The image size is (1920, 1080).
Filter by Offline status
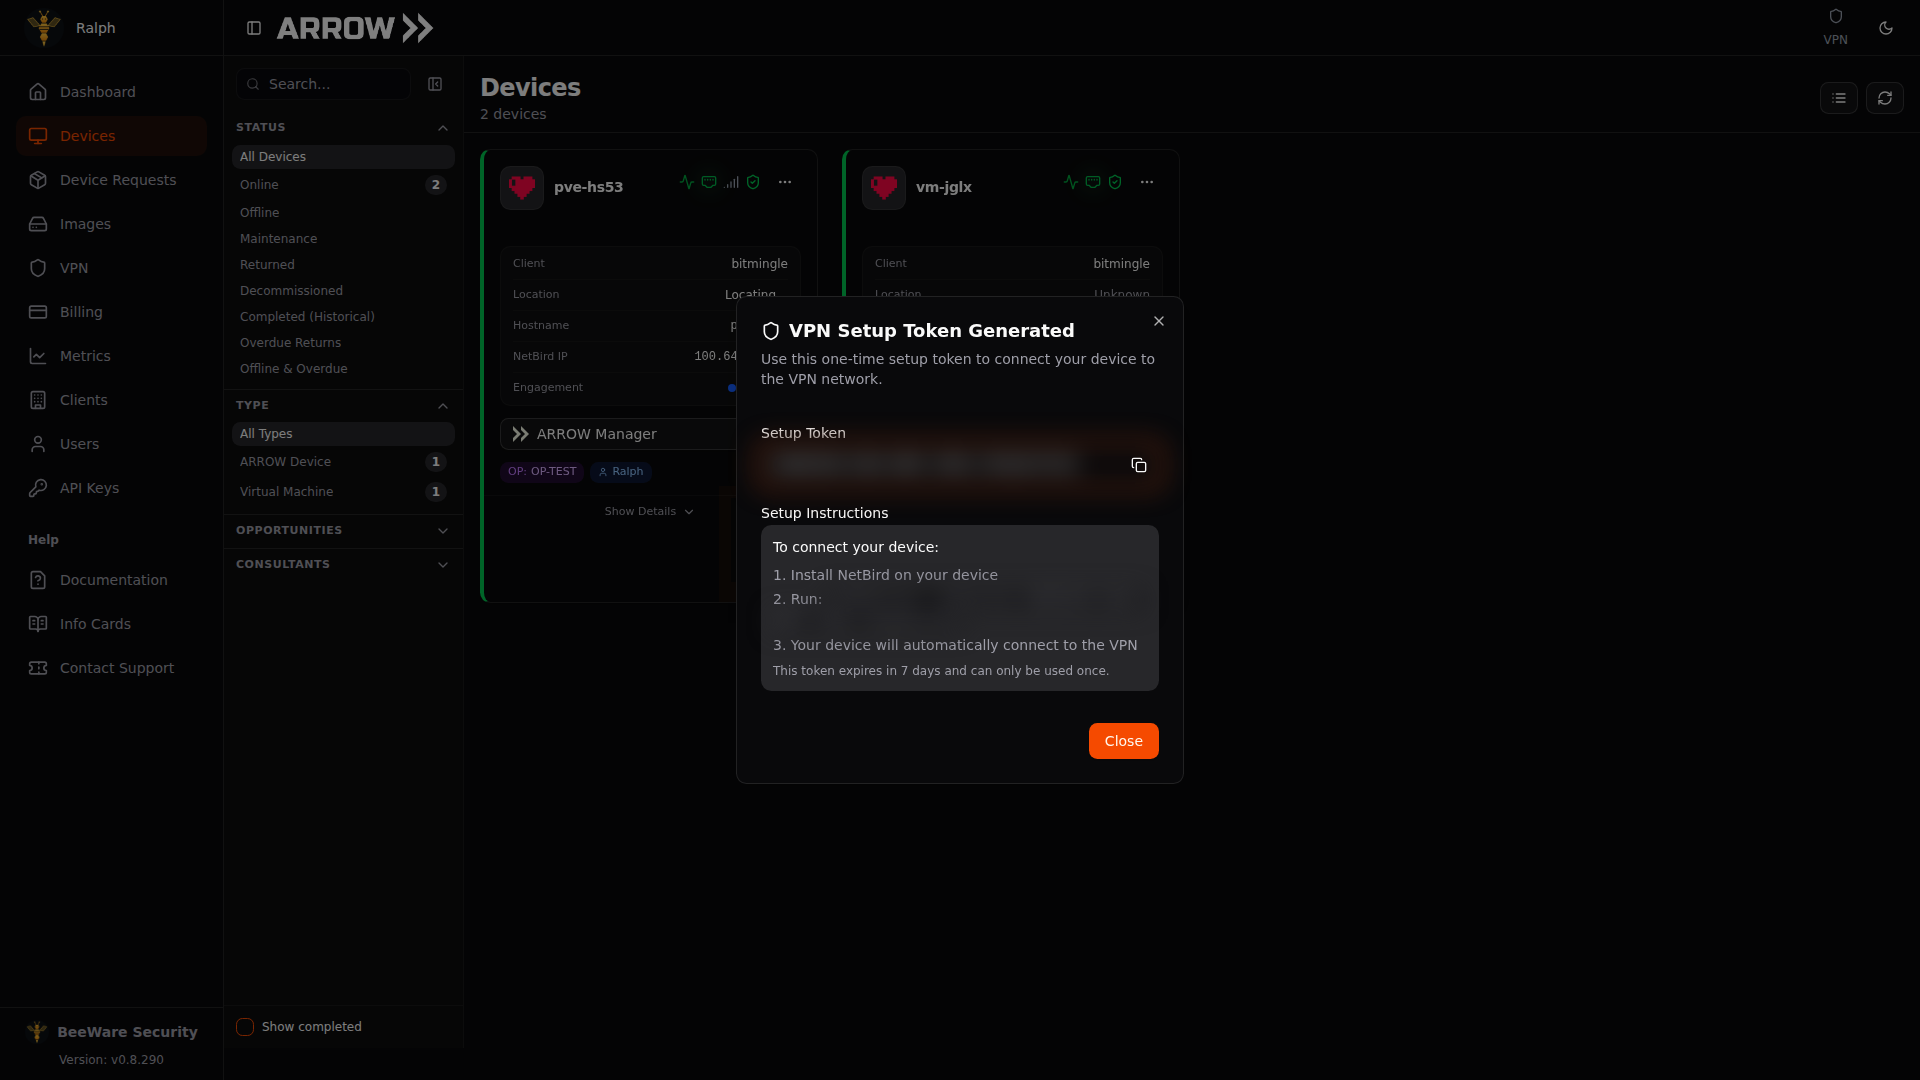tap(343, 213)
